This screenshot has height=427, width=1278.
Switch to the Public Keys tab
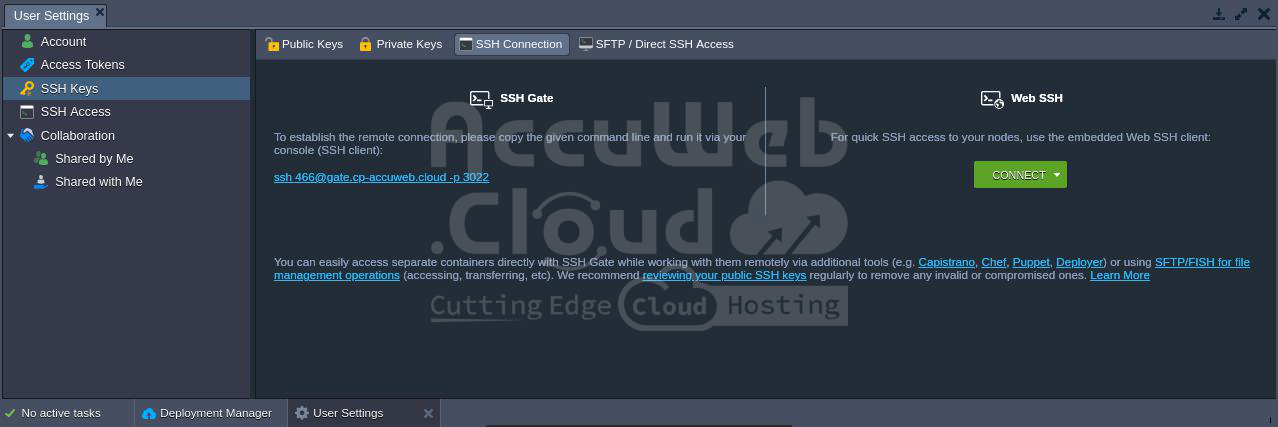click(304, 44)
